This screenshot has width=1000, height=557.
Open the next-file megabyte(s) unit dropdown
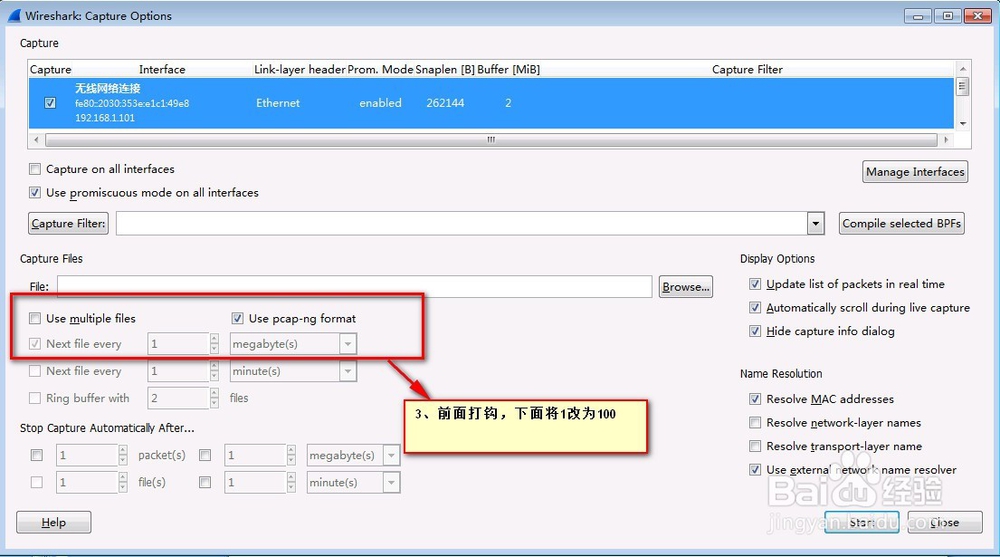(x=348, y=344)
